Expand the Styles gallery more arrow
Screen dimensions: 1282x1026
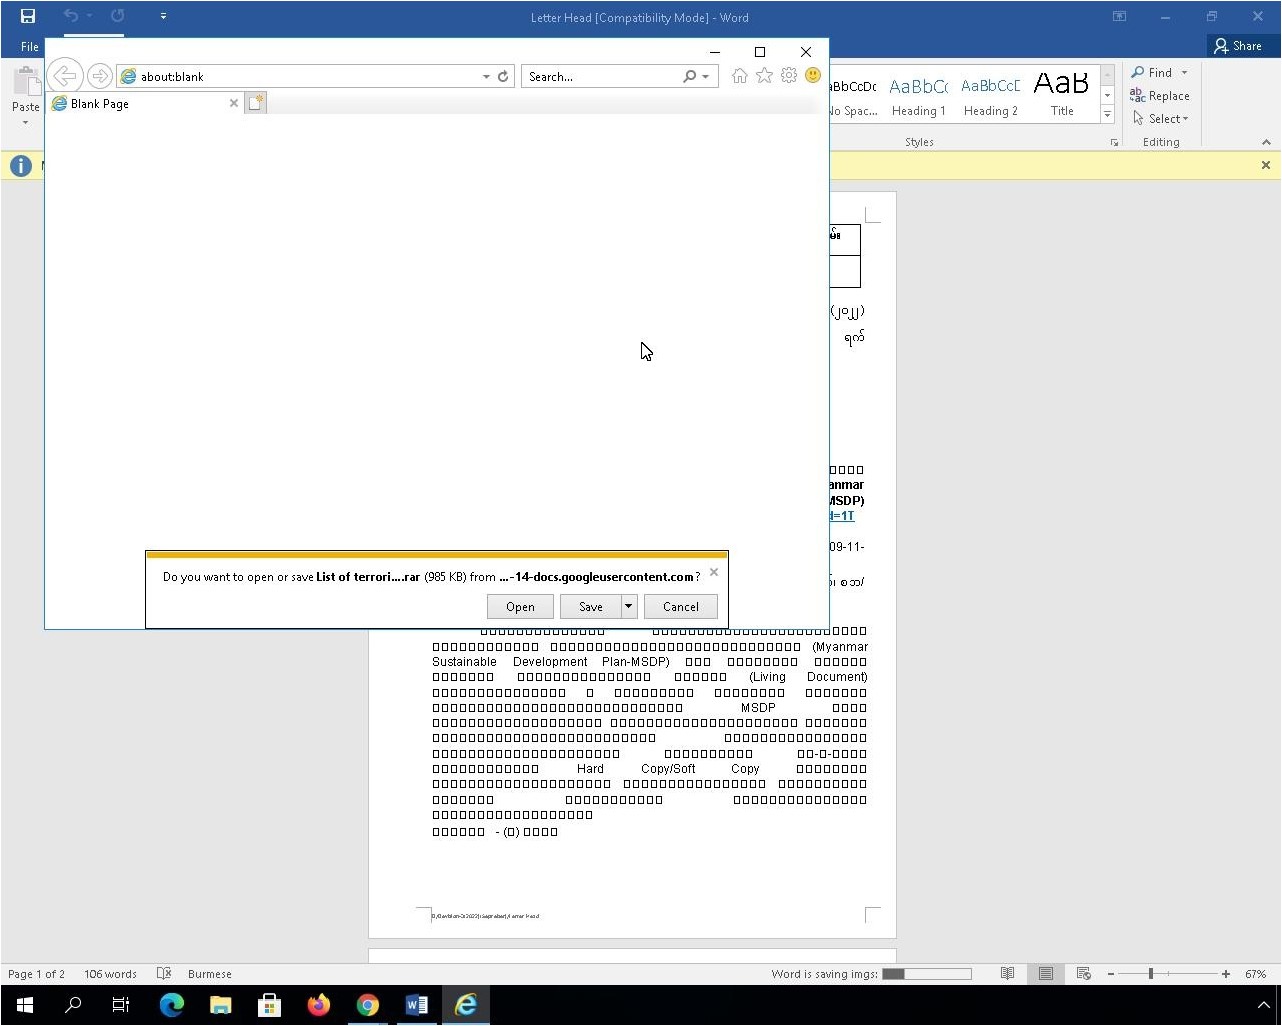tap(1107, 115)
